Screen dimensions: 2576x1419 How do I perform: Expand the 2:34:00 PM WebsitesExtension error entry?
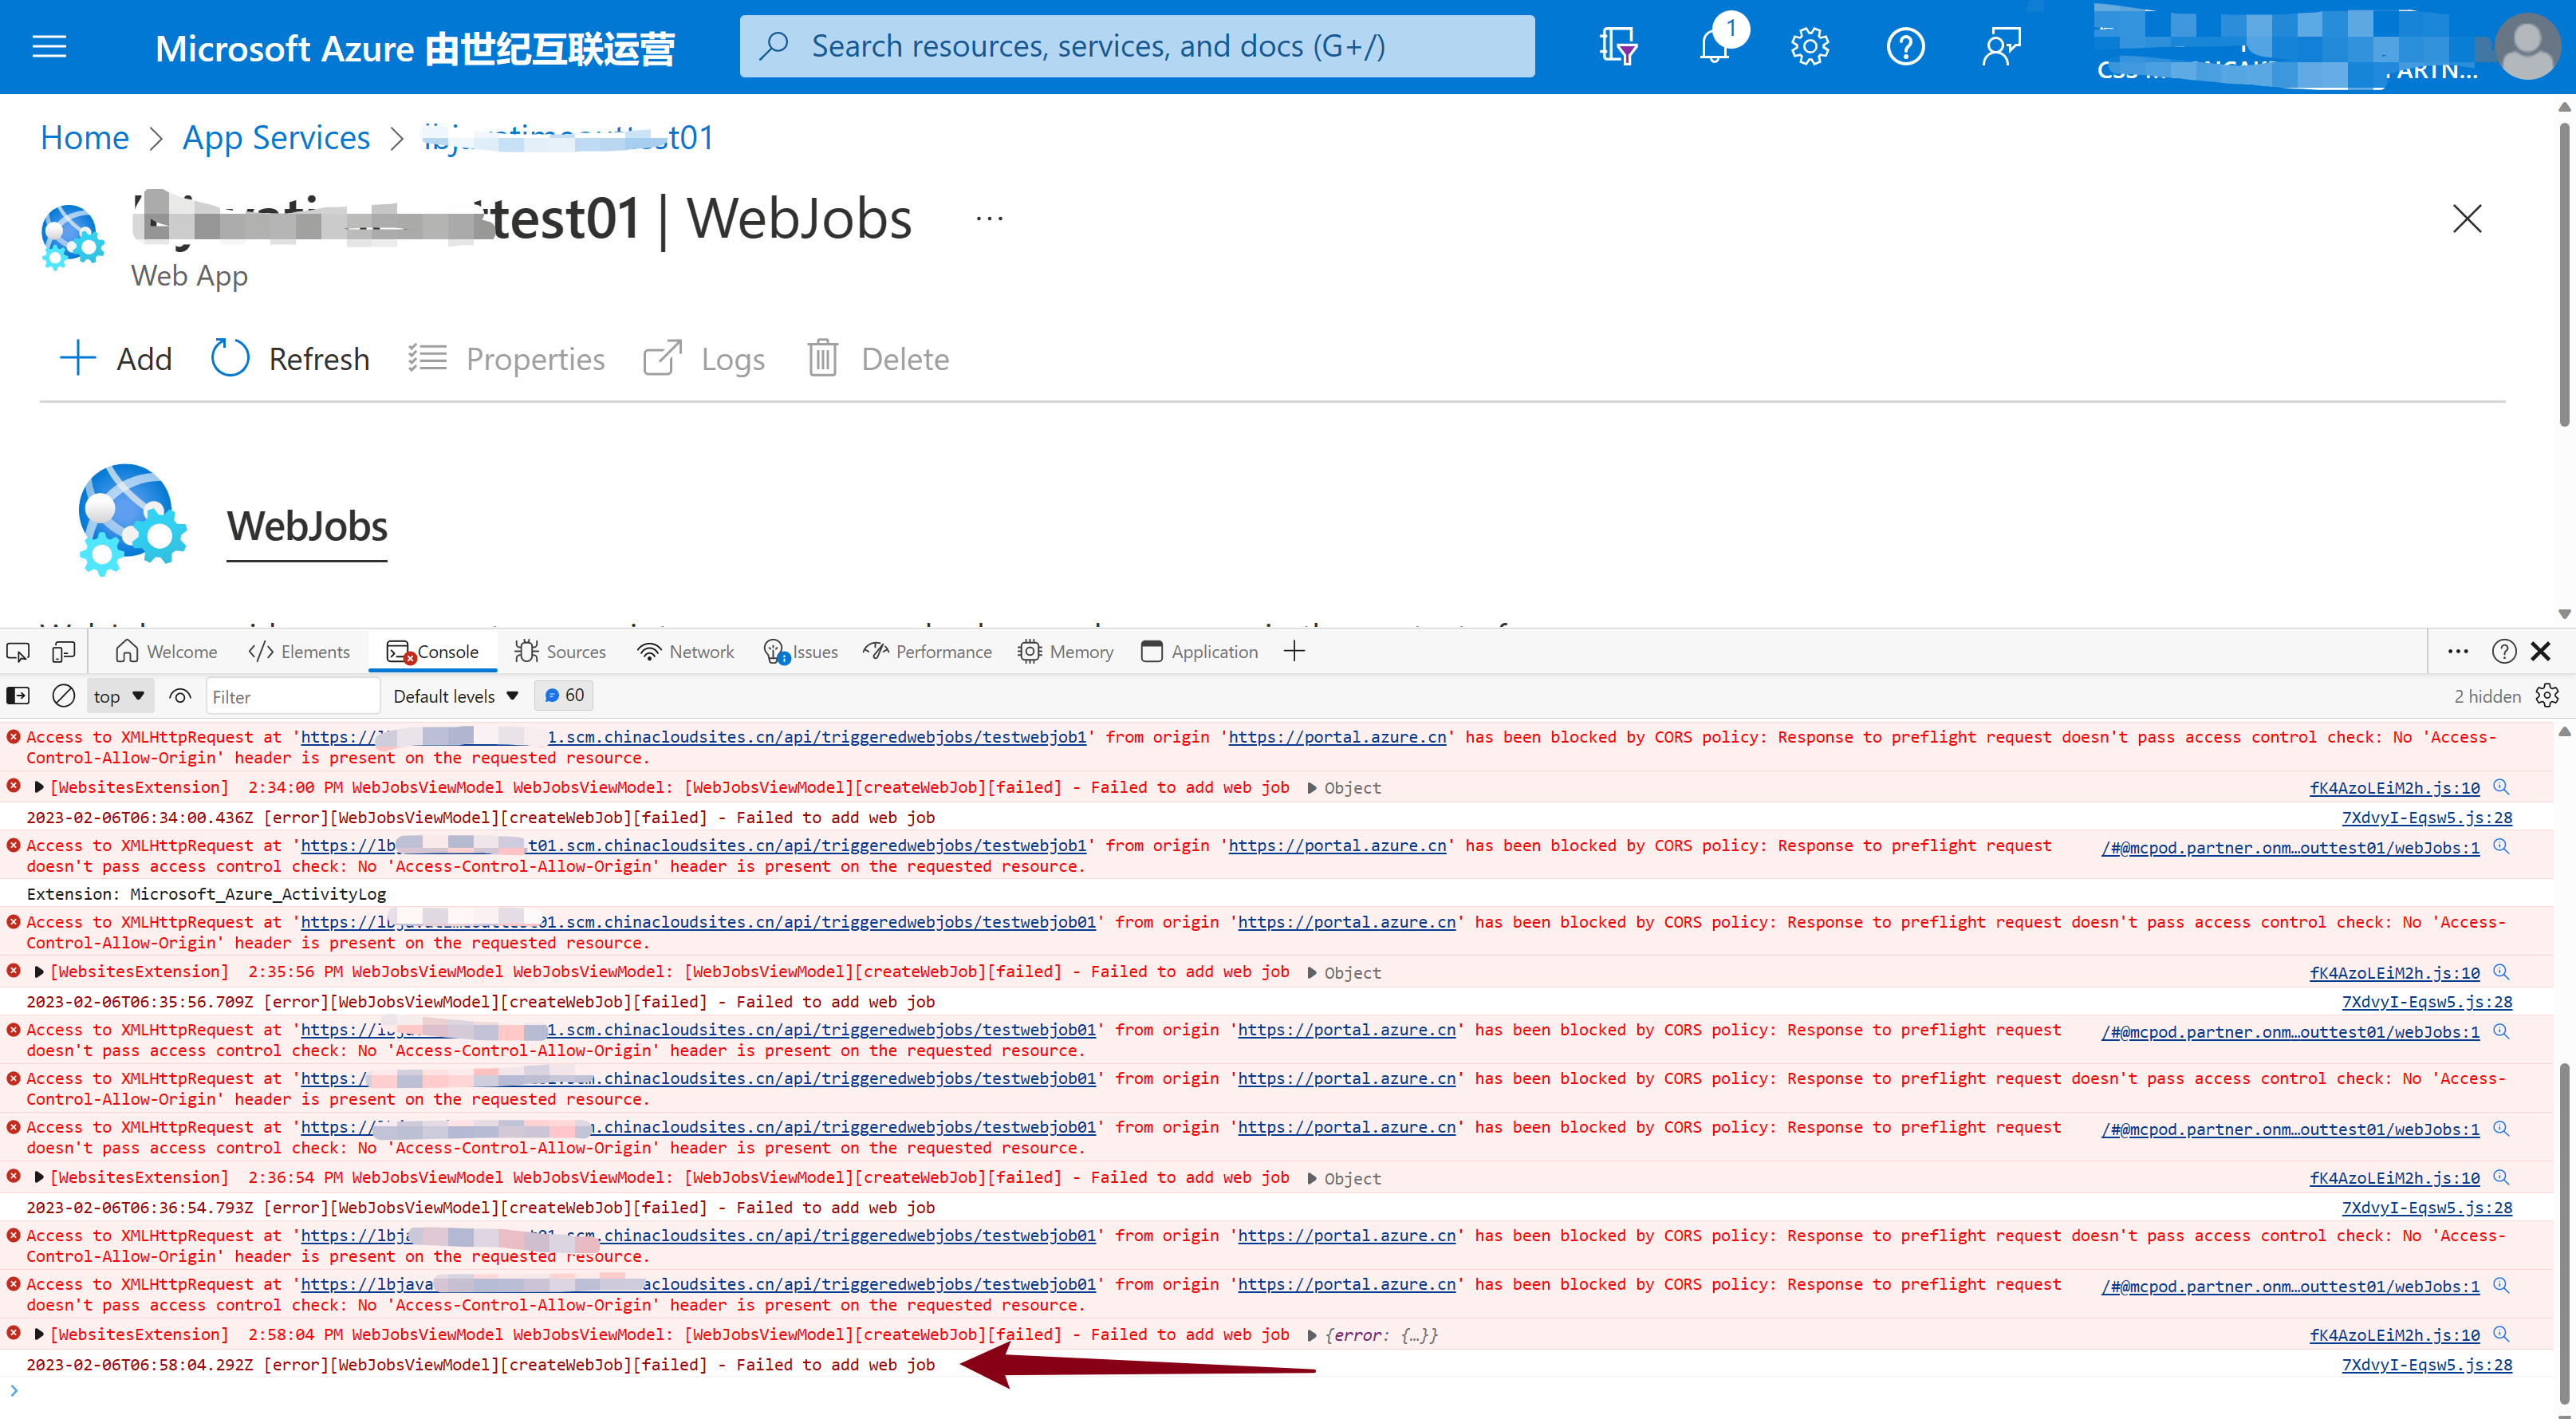(x=39, y=787)
